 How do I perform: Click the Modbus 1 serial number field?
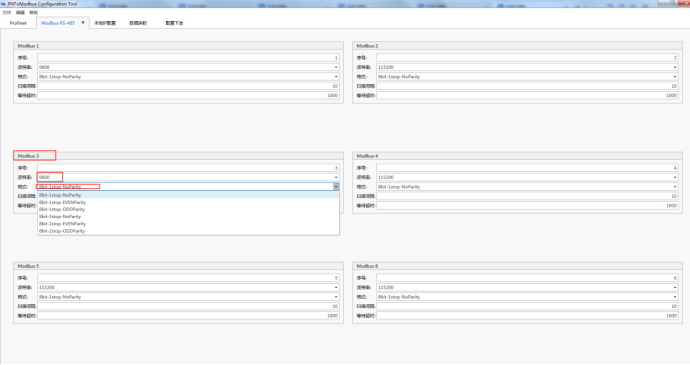coord(188,58)
